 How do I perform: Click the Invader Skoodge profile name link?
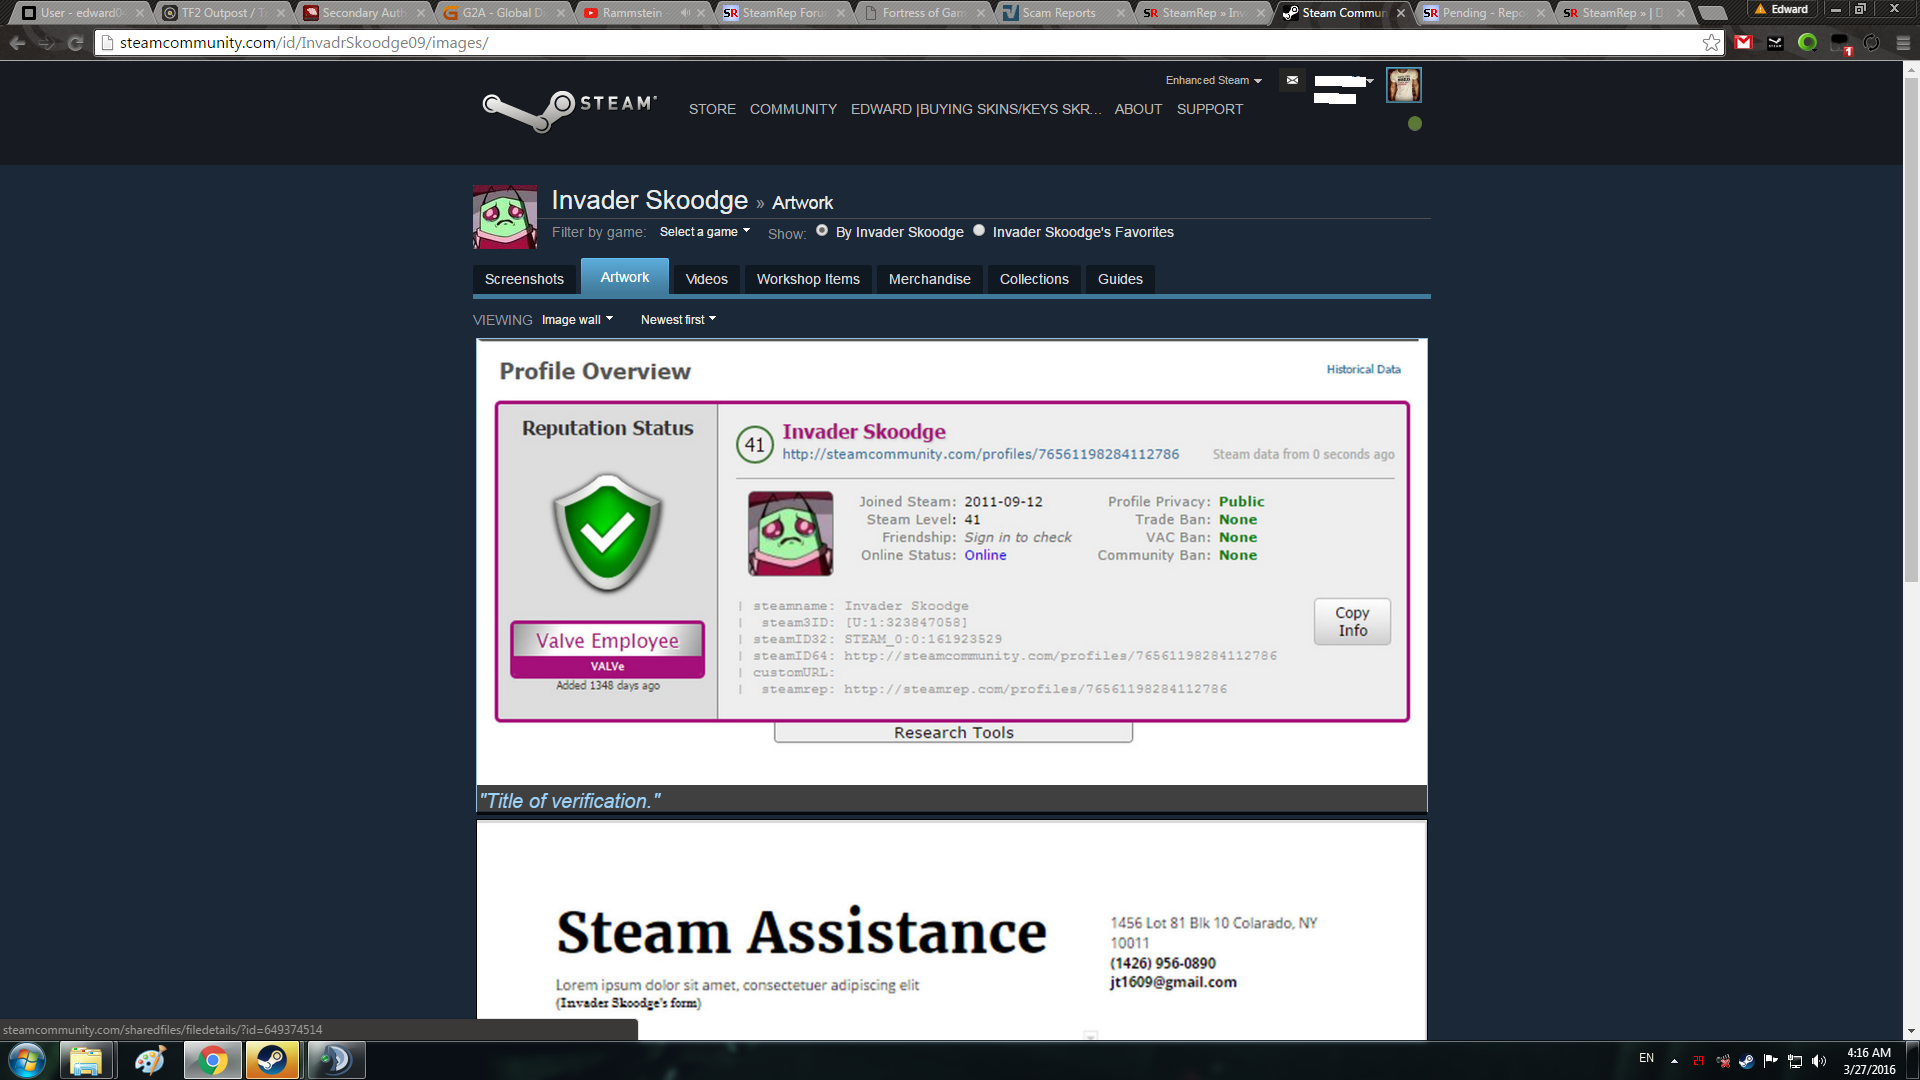(649, 200)
